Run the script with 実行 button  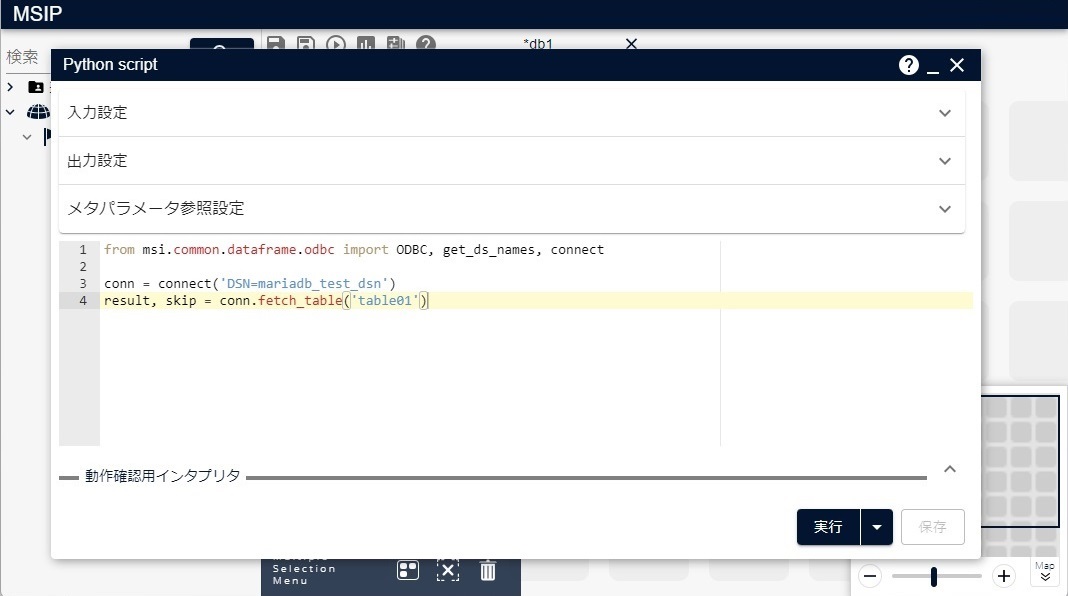828,527
